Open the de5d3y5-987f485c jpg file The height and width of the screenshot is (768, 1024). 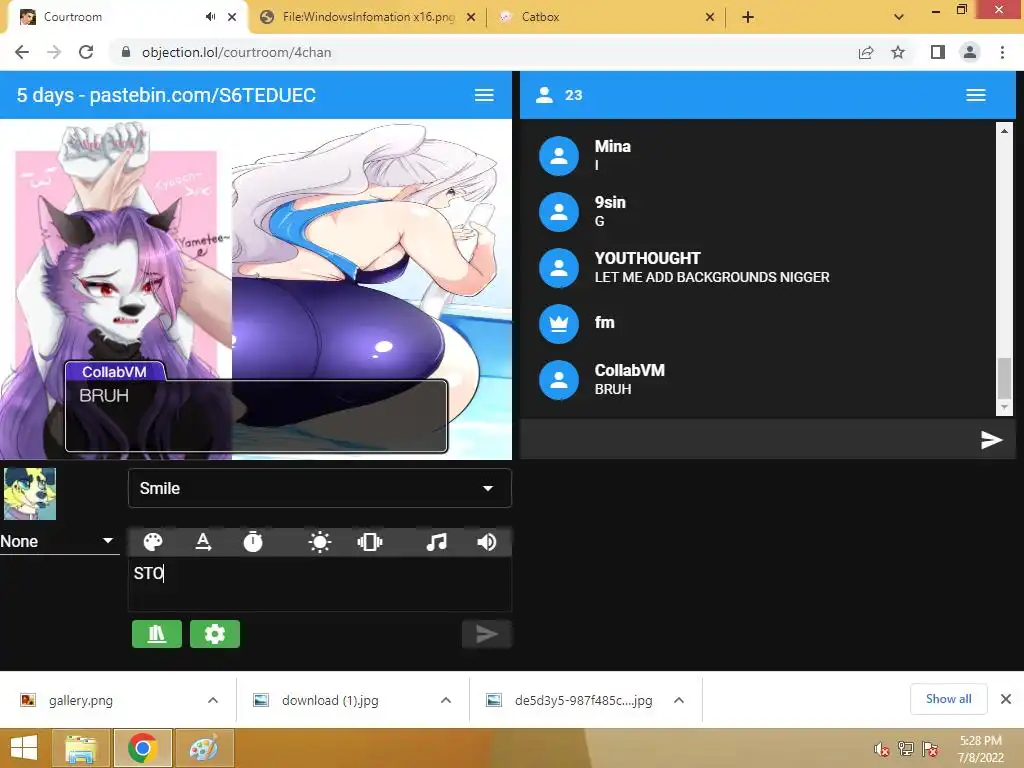click(583, 701)
